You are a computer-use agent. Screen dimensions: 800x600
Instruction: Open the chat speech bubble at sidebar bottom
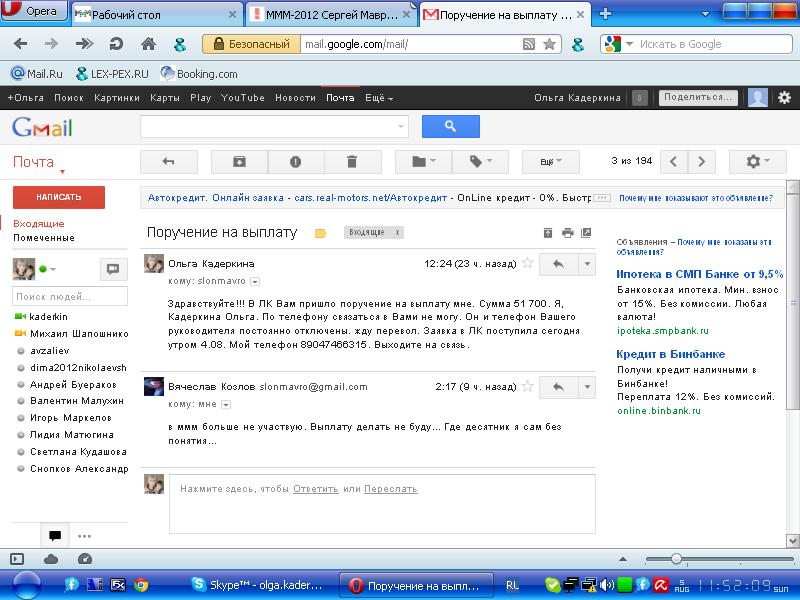[x=55, y=536]
